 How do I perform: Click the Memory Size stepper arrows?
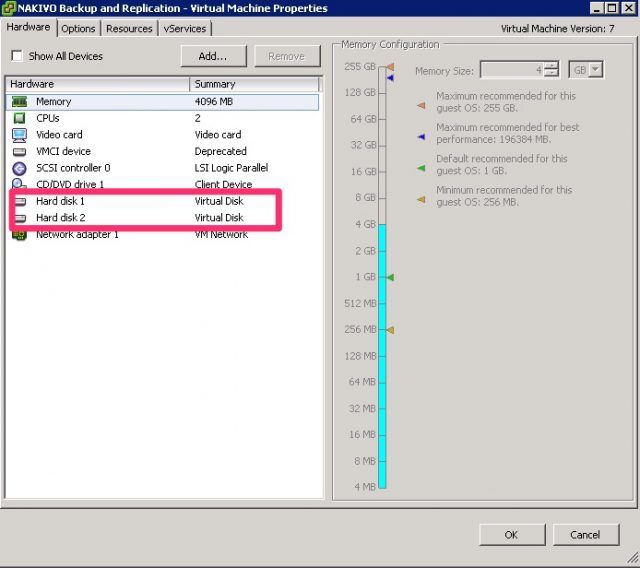(551, 70)
